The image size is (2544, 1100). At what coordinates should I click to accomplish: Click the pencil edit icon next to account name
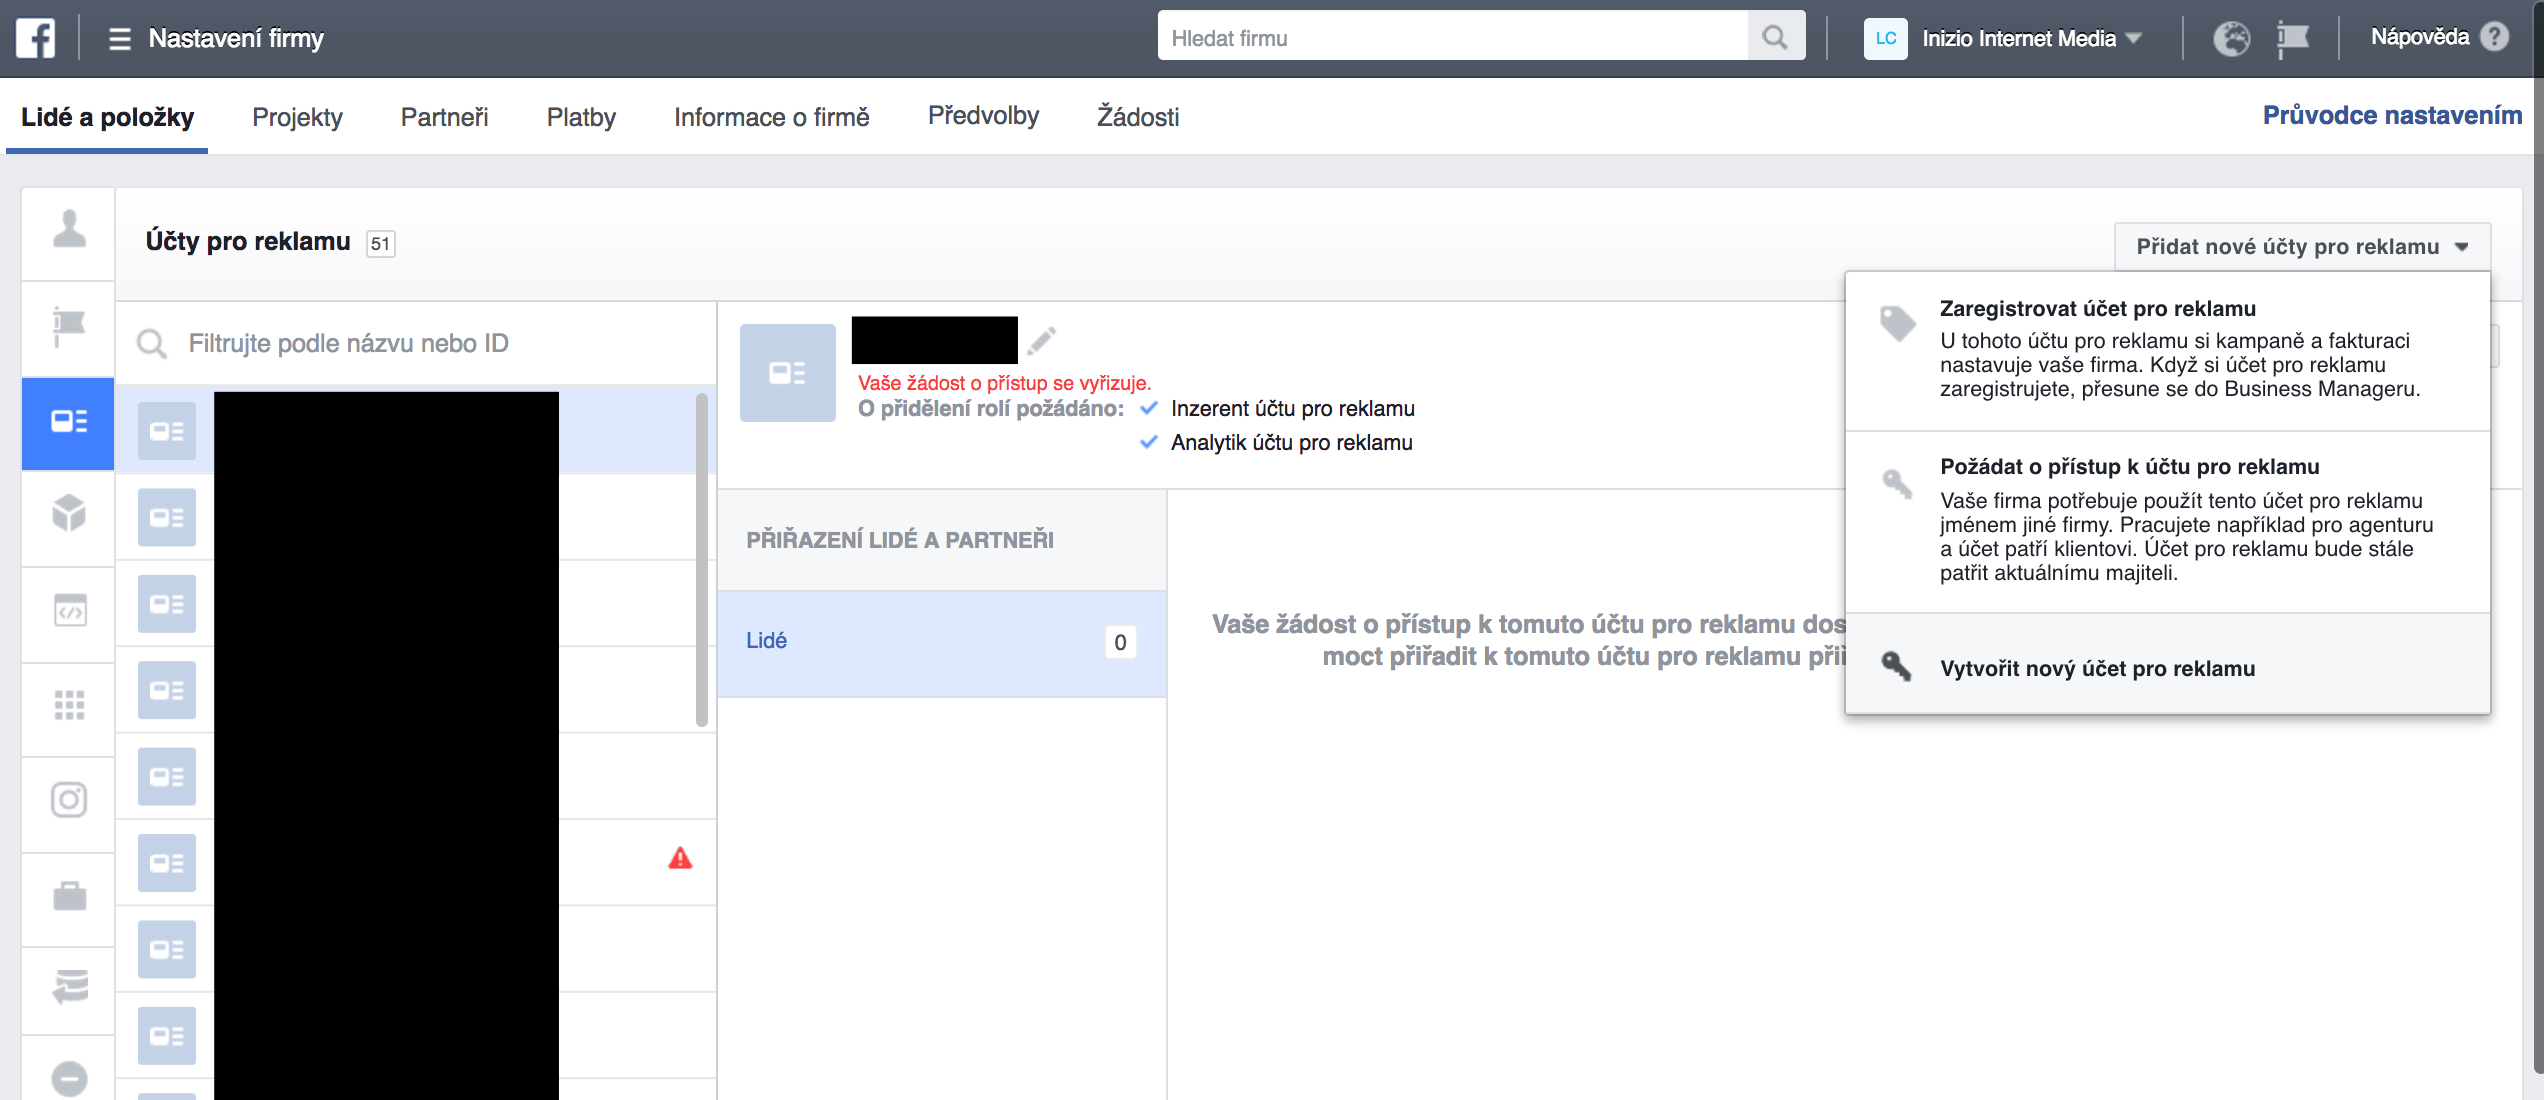pos(1041,340)
